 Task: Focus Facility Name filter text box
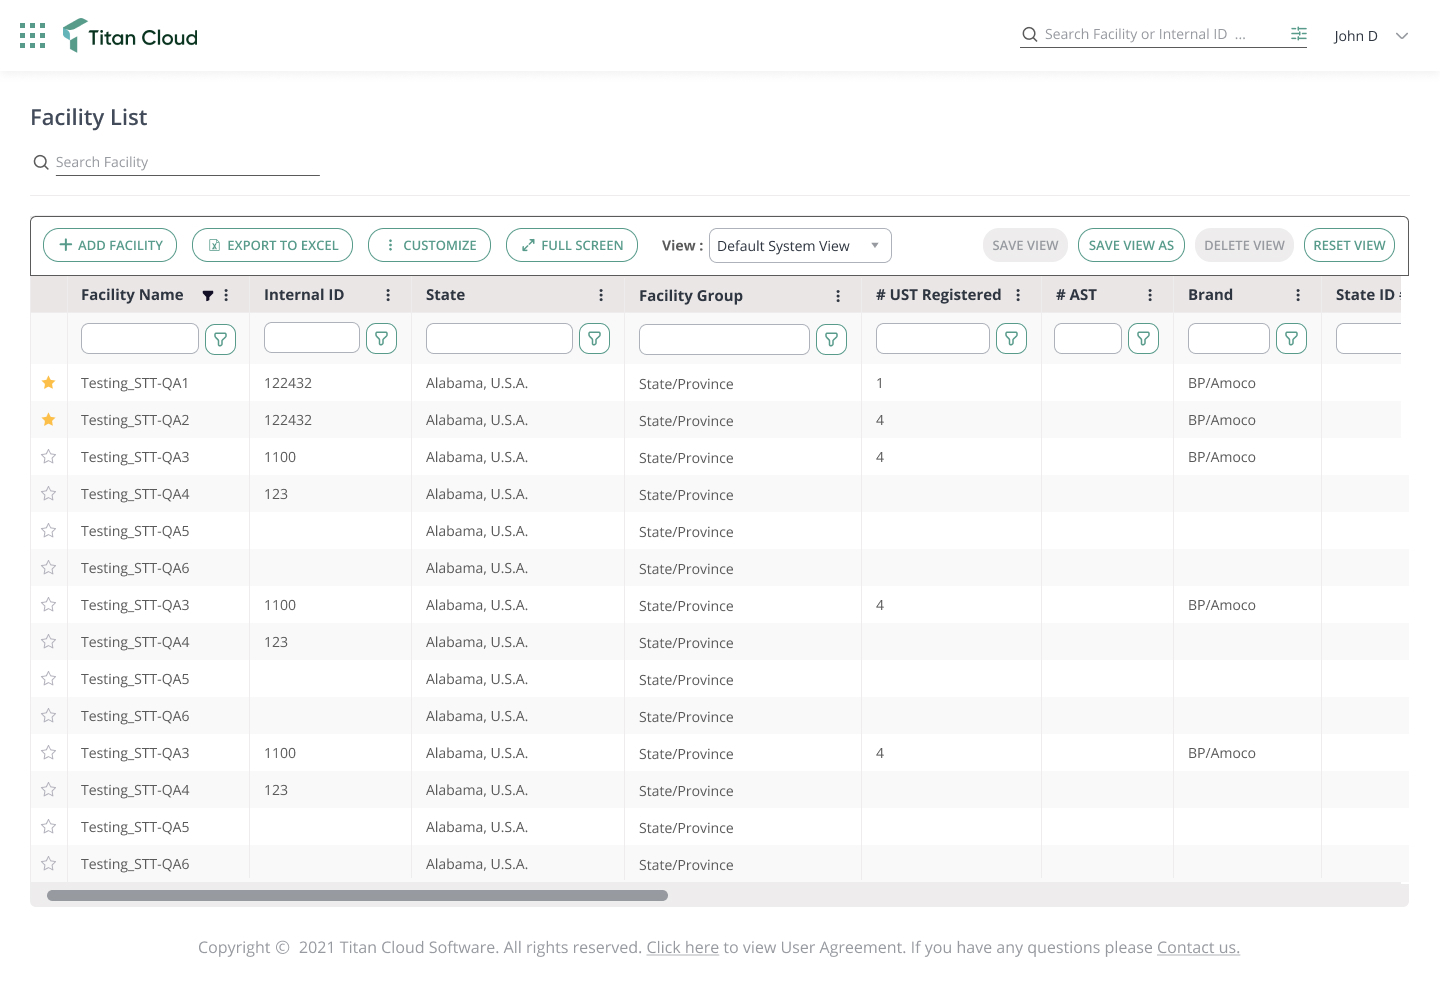click(140, 339)
